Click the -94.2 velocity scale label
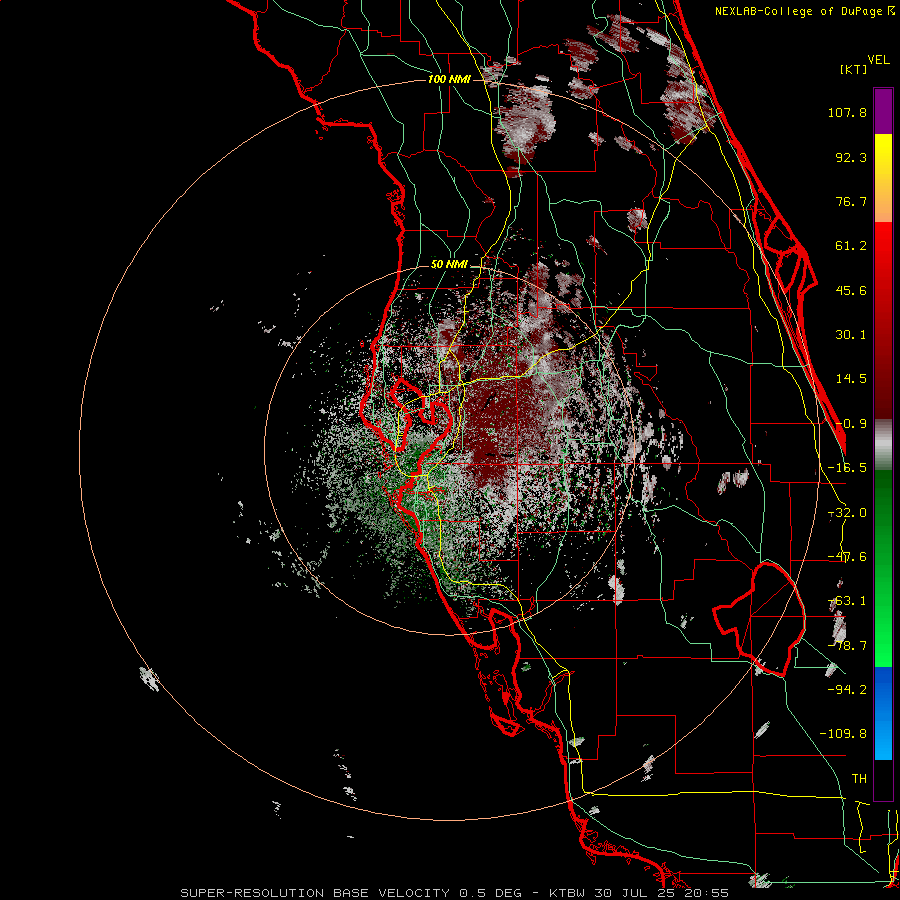This screenshot has width=900, height=900. (x=847, y=689)
